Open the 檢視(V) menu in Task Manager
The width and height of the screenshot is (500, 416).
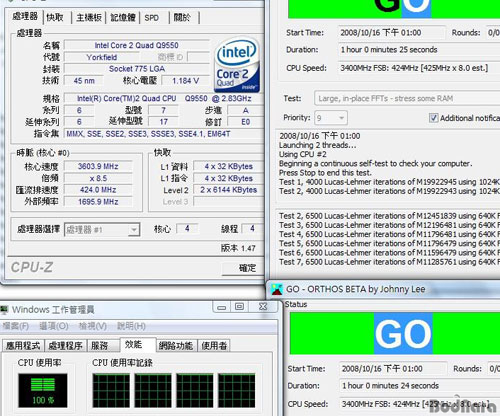click(93, 326)
